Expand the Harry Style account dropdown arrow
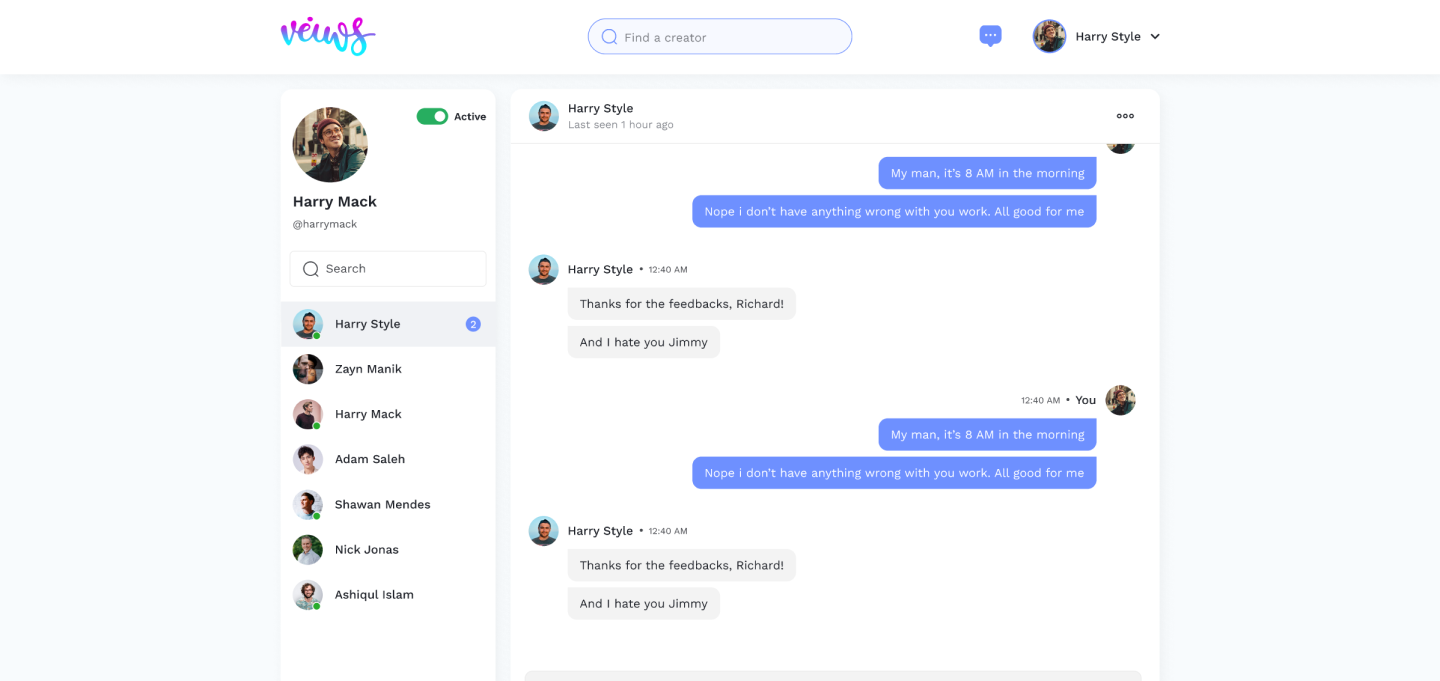Screen dimensions: 1440x681 point(1155,37)
